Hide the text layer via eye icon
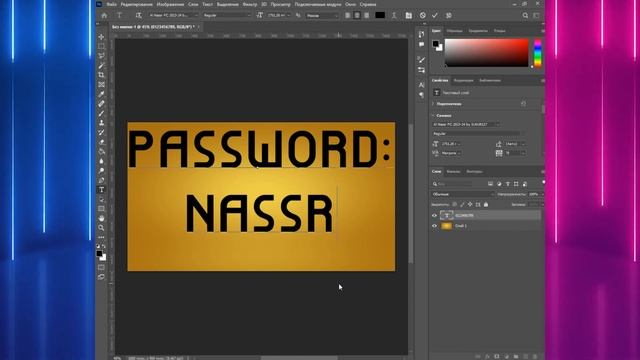This screenshot has width=640, height=360. pyautogui.click(x=434, y=215)
